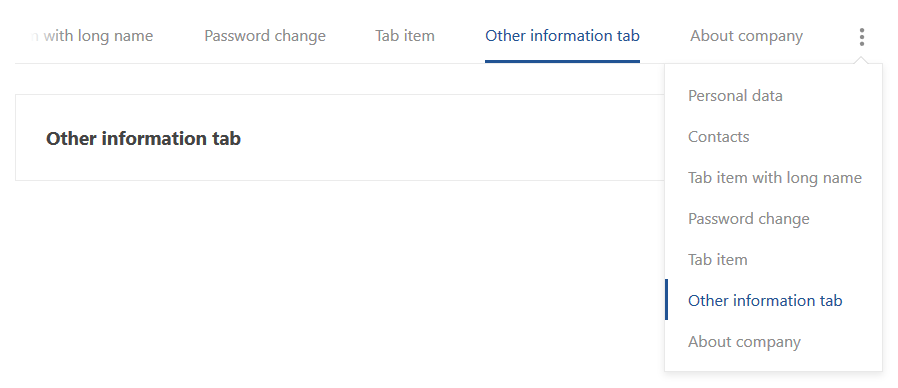Image resolution: width=898 pixels, height=388 pixels.
Task: Click empty tab strip space before the three-dot icon
Action: [x=829, y=36]
